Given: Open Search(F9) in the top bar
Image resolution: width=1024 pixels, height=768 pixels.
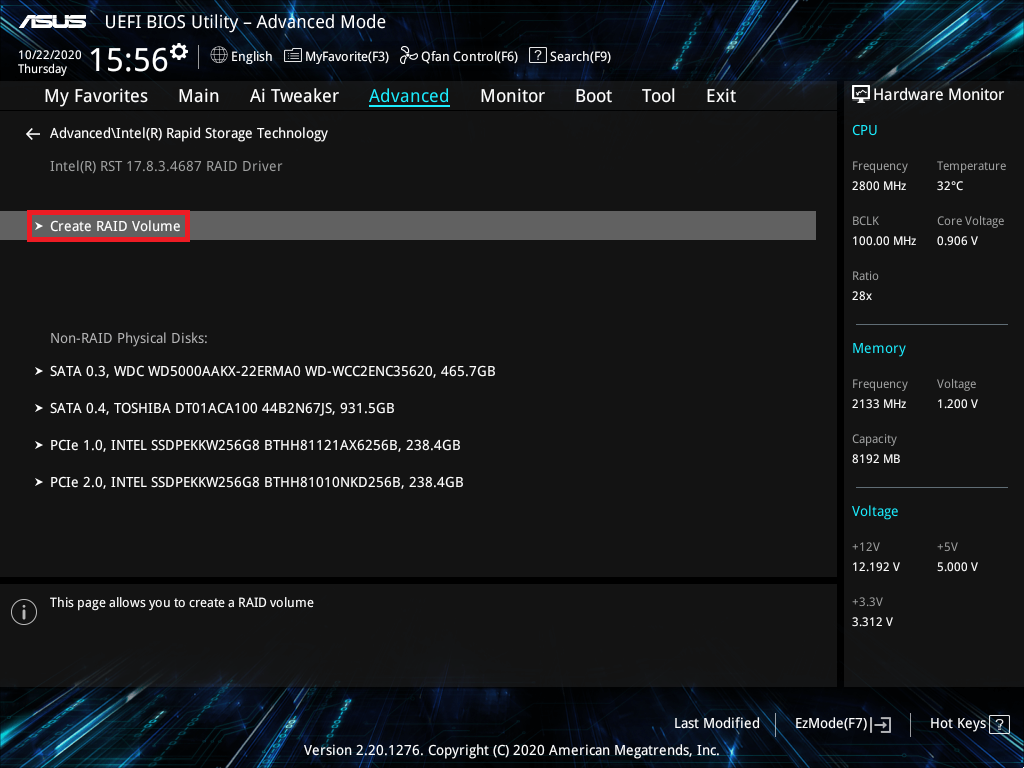Looking at the screenshot, I should pos(570,56).
